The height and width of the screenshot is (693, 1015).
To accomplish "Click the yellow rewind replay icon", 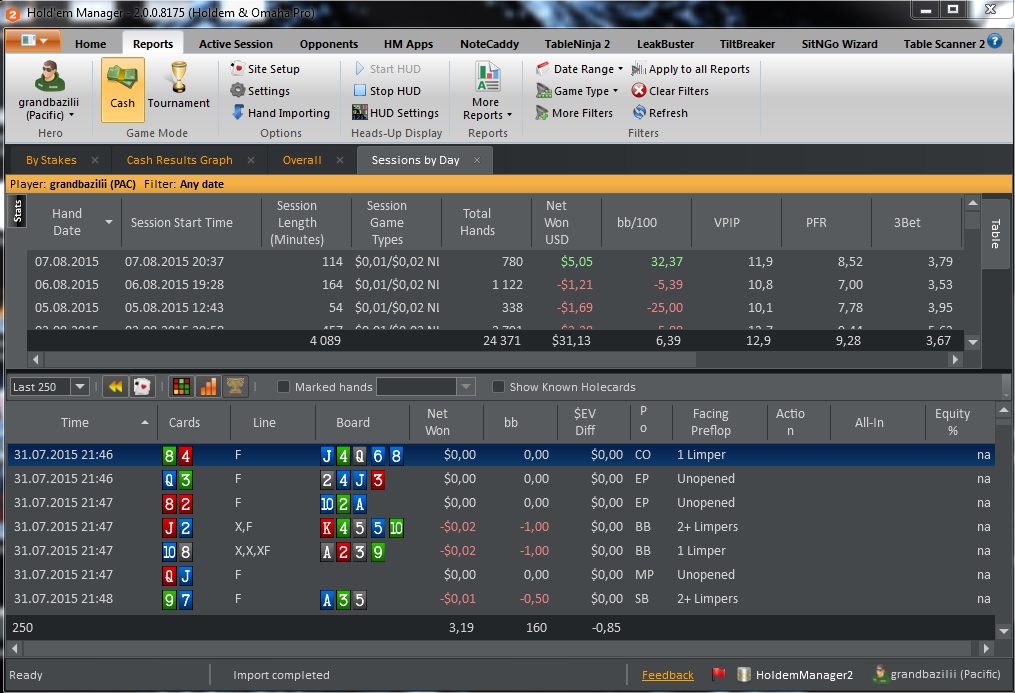I will coord(116,387).
